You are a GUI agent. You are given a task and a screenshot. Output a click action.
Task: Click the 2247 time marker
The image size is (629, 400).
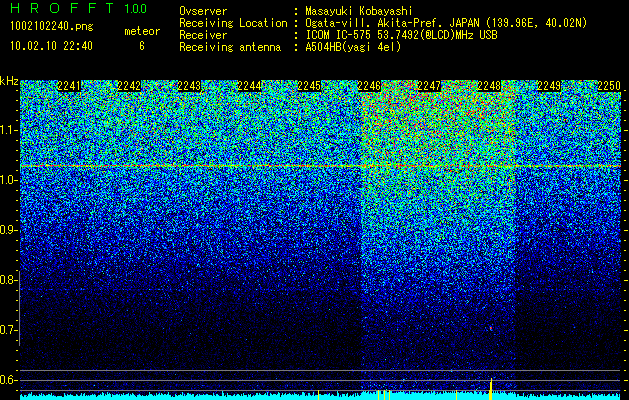(429, 86)
